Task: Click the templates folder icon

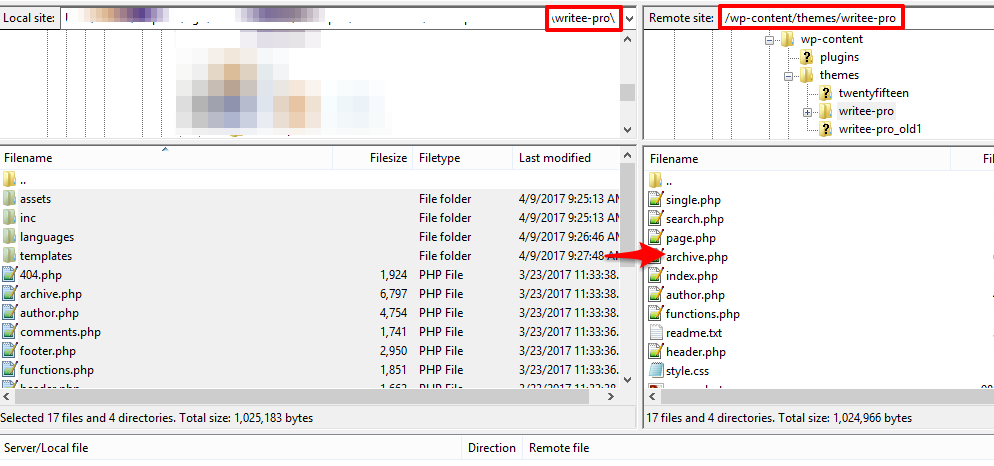Action: 9,256
